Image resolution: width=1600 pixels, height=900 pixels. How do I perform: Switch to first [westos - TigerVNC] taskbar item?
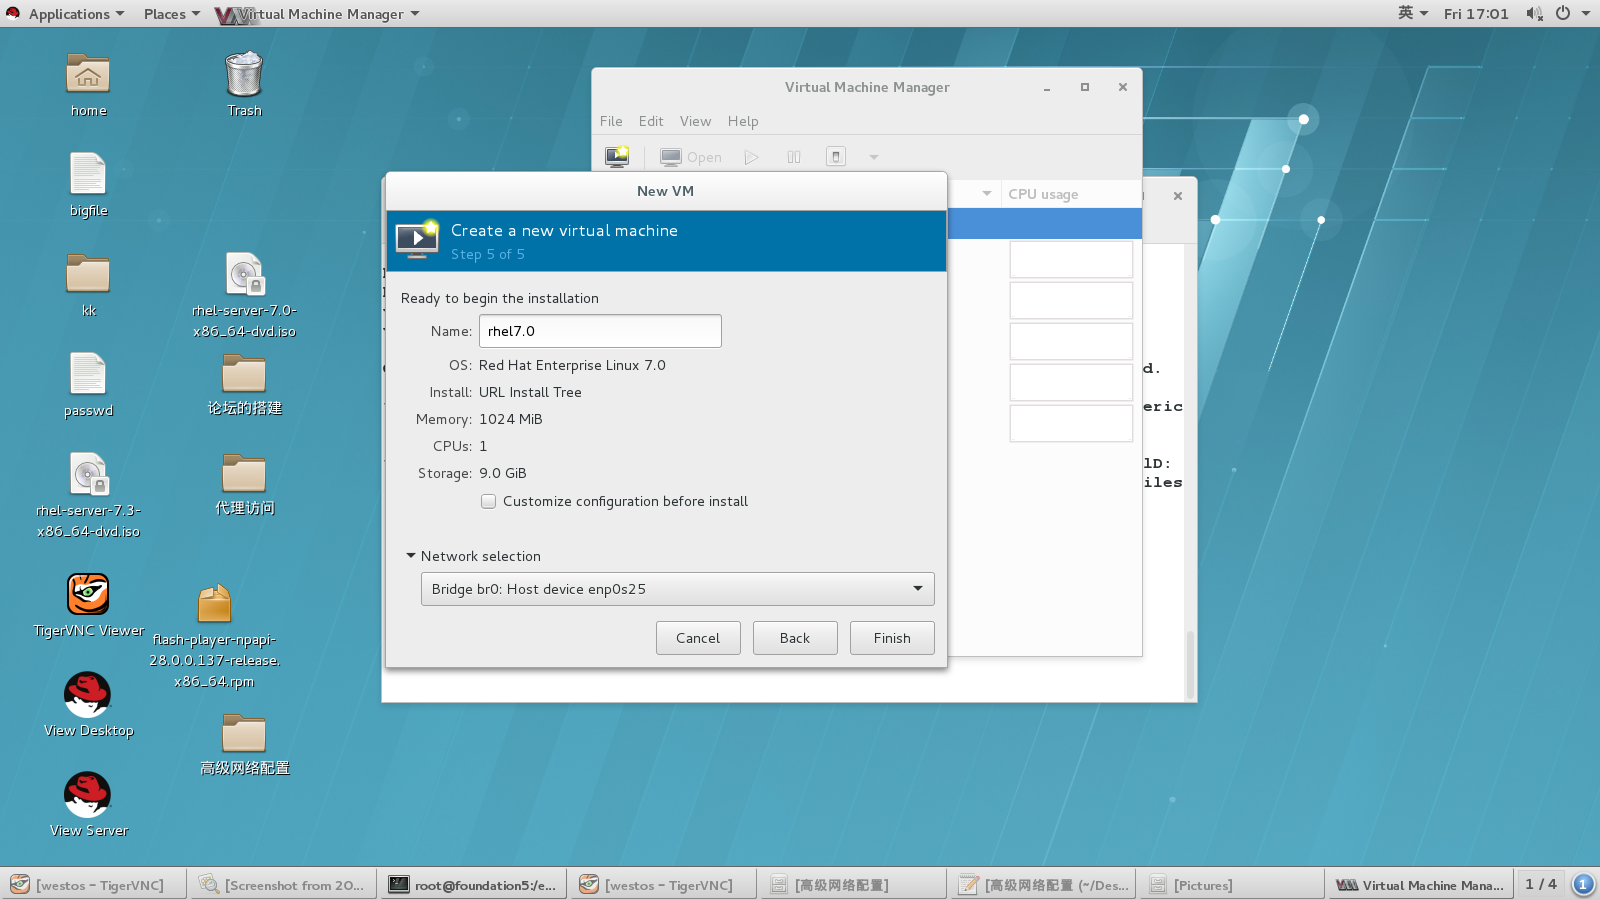point(95,884)
